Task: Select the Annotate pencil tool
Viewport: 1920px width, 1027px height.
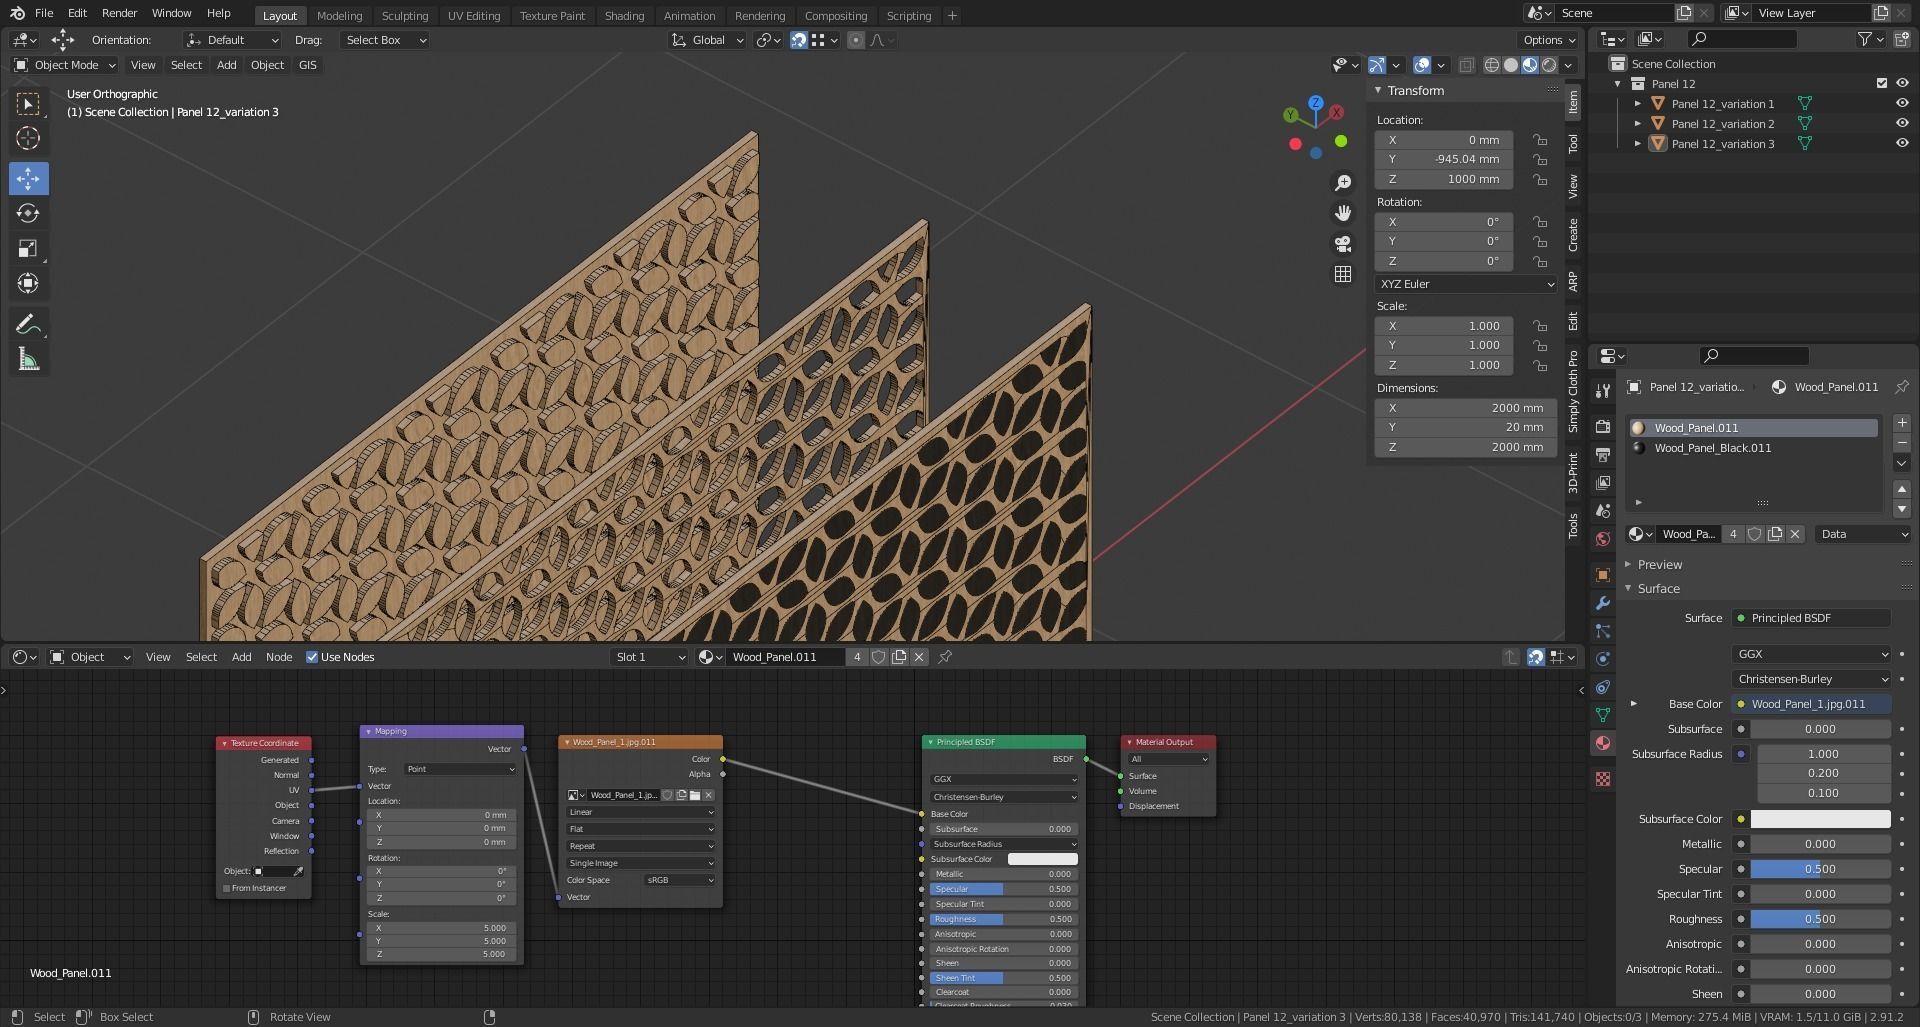Action: pyautogui.click(x=28, y=325)
